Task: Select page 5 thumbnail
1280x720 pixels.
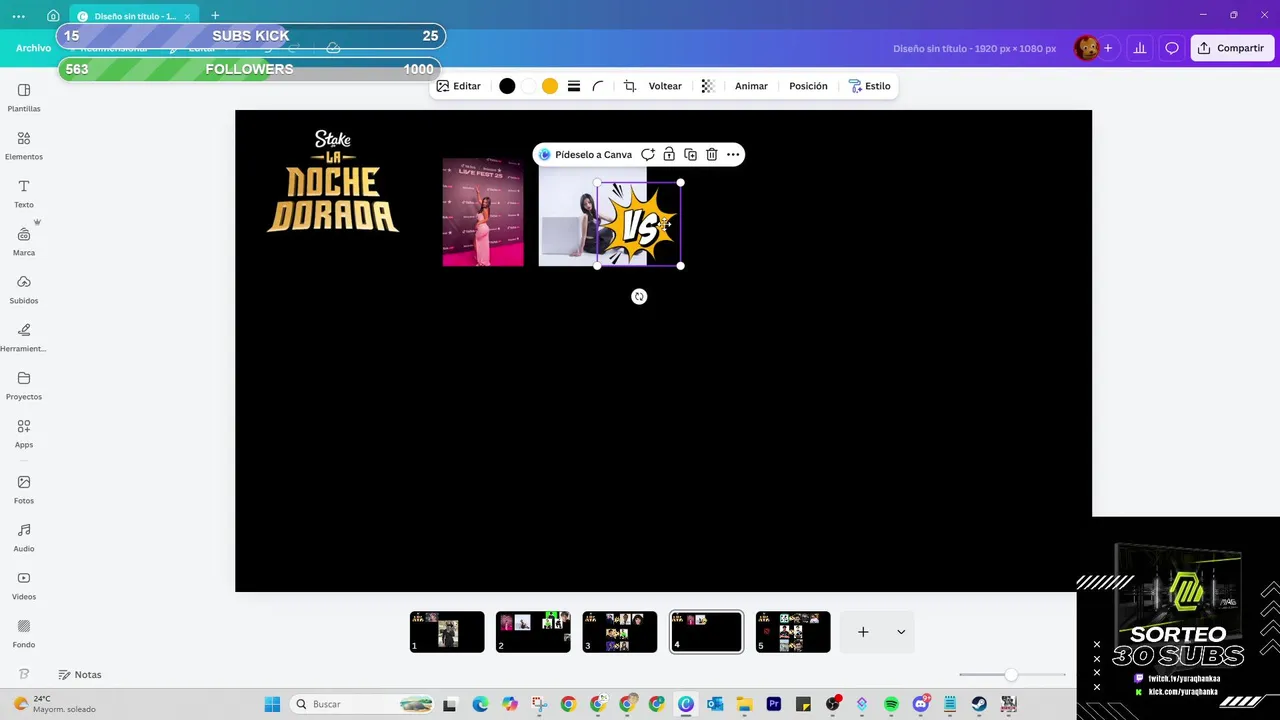Action: click(x=793, y=632)
